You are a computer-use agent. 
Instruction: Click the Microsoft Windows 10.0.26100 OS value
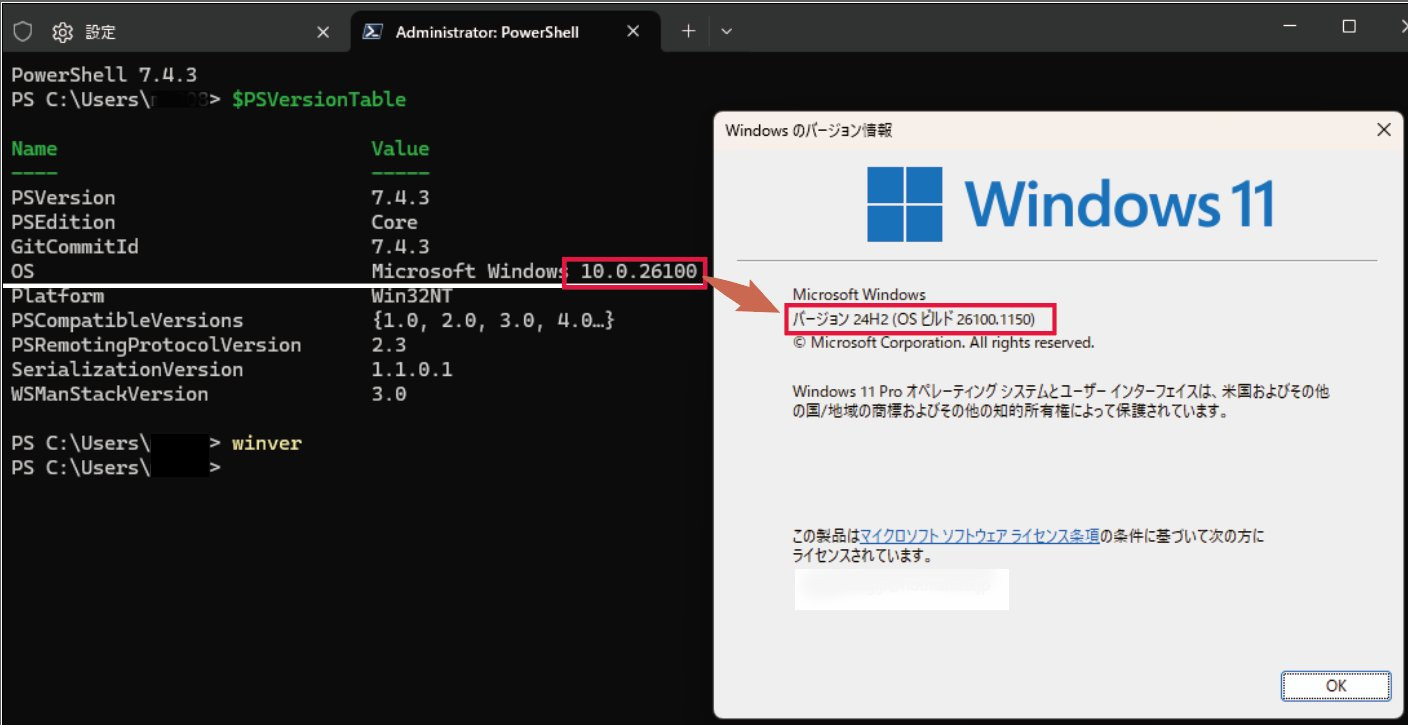(534, 271)
